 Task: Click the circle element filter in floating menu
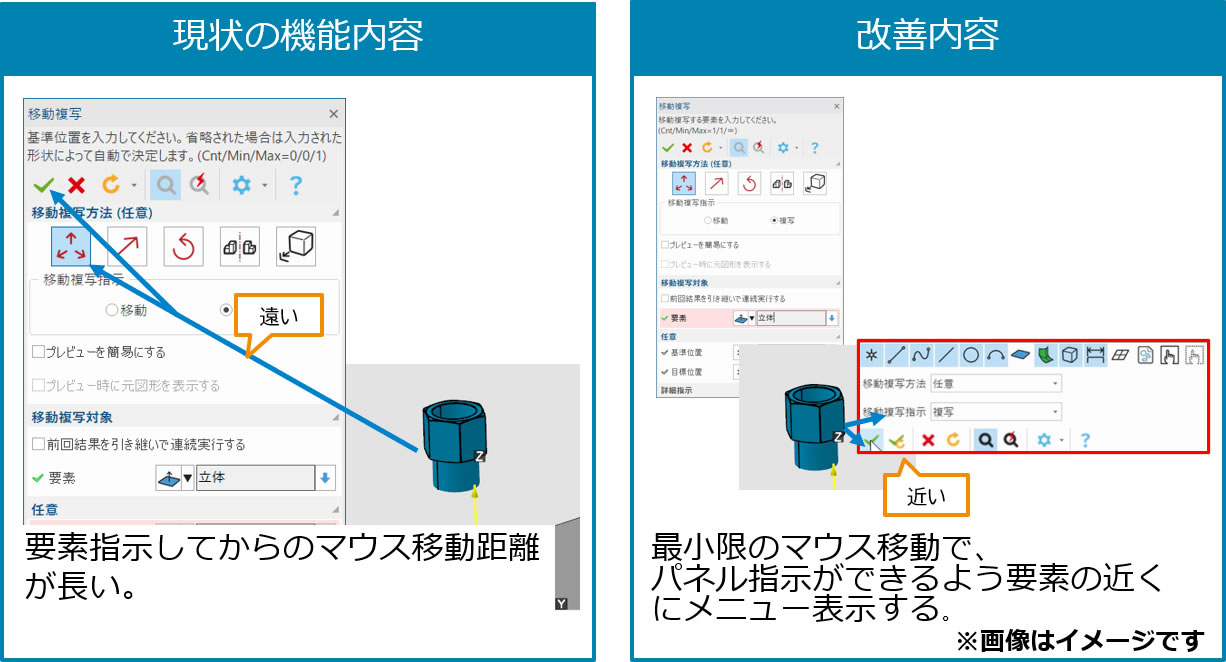[970, 354]
